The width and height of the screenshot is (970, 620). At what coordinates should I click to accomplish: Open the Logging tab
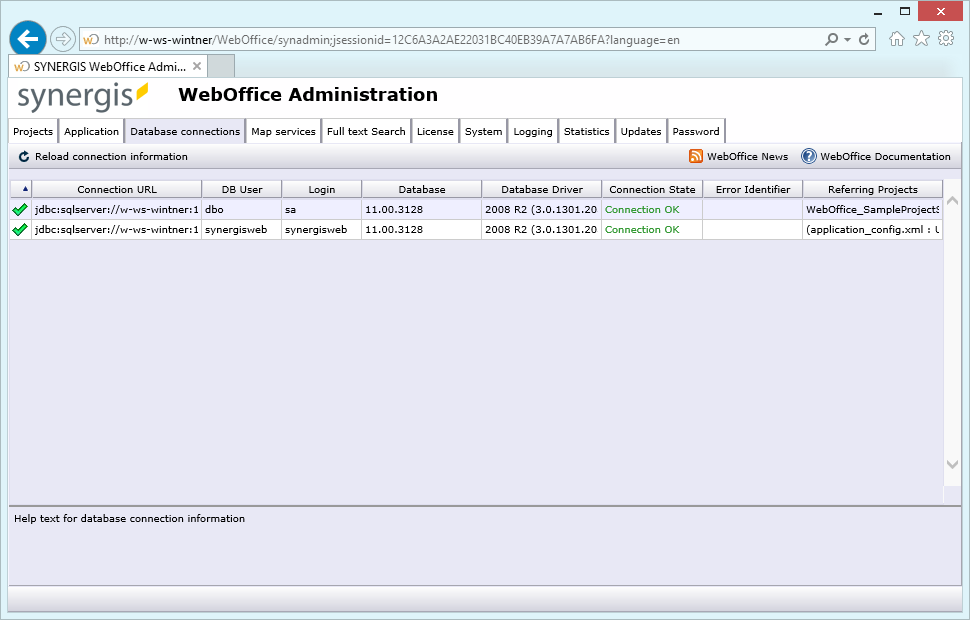532,131
